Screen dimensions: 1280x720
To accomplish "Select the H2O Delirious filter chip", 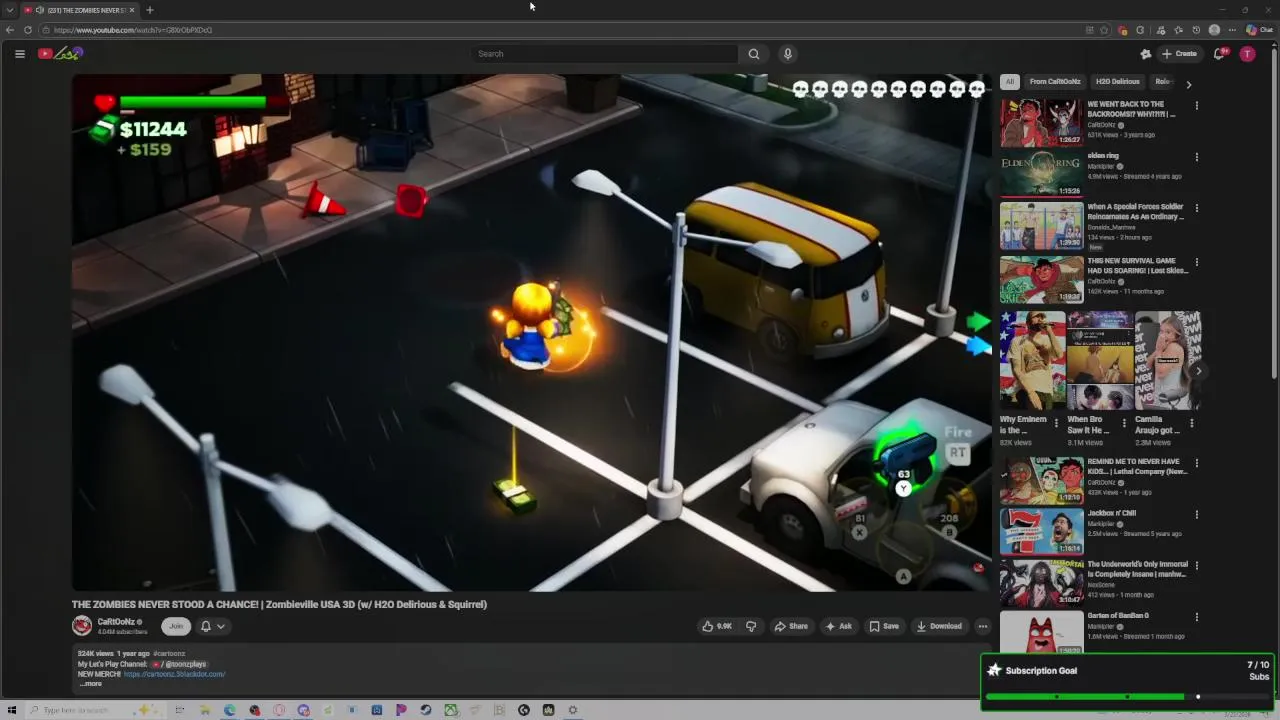I will coord(1117,82).
